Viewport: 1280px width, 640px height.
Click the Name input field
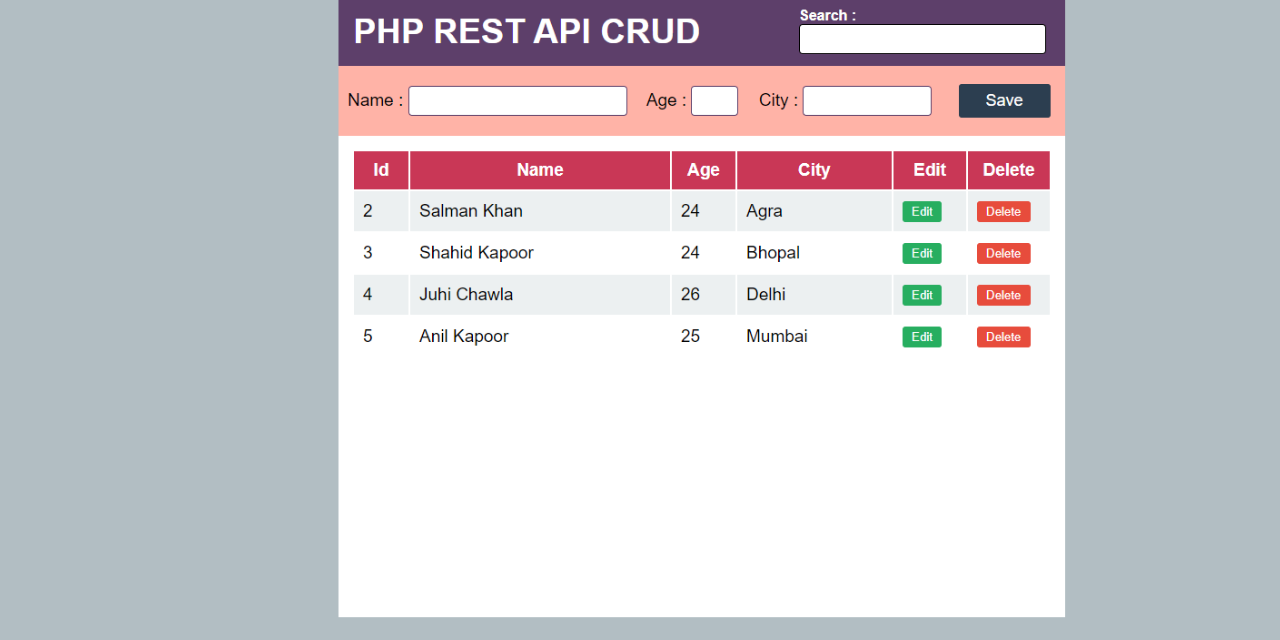[x=517, y=100]
